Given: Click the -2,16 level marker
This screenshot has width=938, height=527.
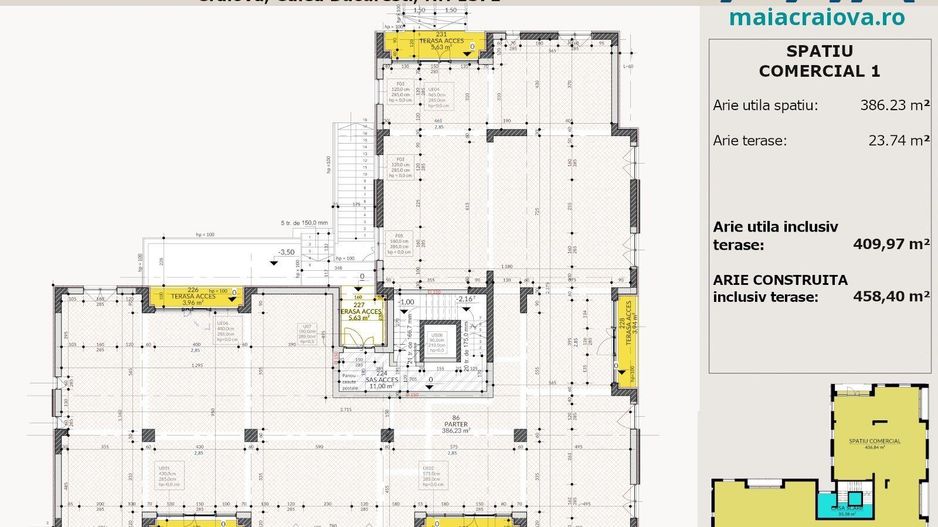Looking at the screenshot, I should (x=464, y=299).
